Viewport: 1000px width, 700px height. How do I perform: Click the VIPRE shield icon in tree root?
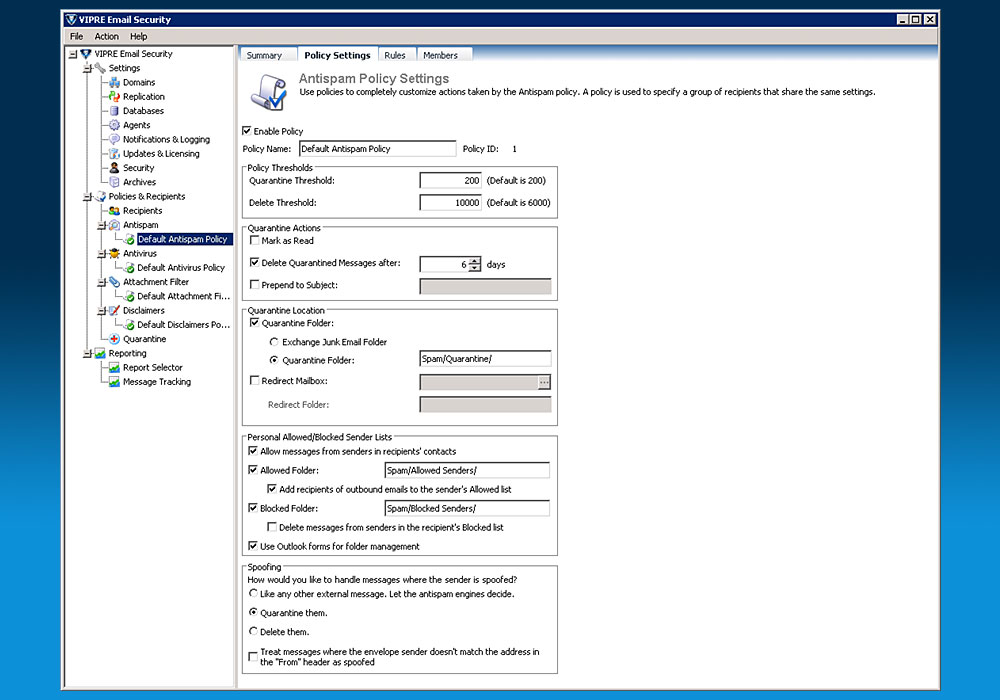click(85, 54)
